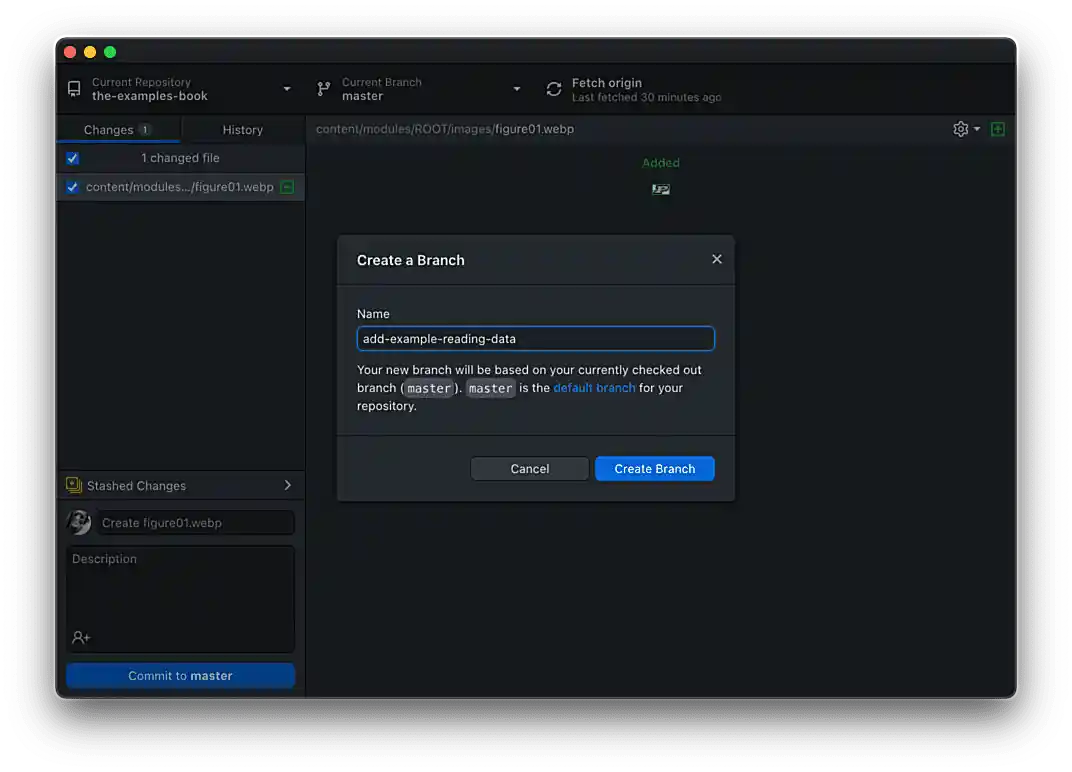The image size is (1072, 772).
Task: Click the Create Branch button
Action: pyautogui.click(x=654, y=468)
